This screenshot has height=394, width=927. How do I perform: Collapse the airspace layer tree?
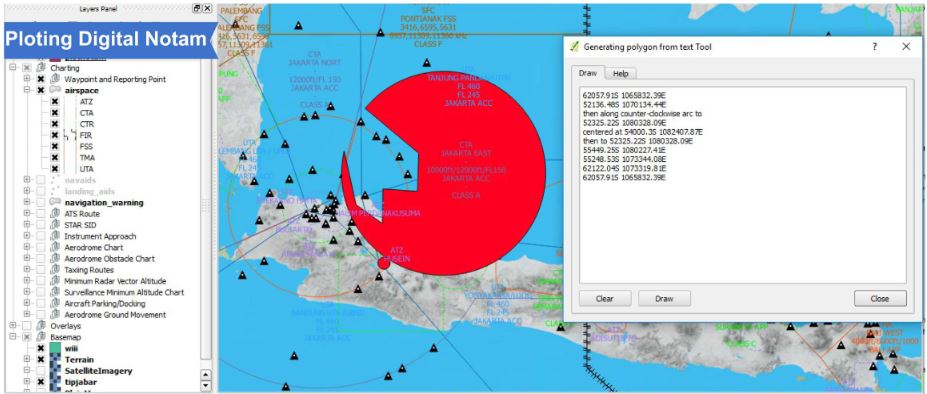point(27,91)
